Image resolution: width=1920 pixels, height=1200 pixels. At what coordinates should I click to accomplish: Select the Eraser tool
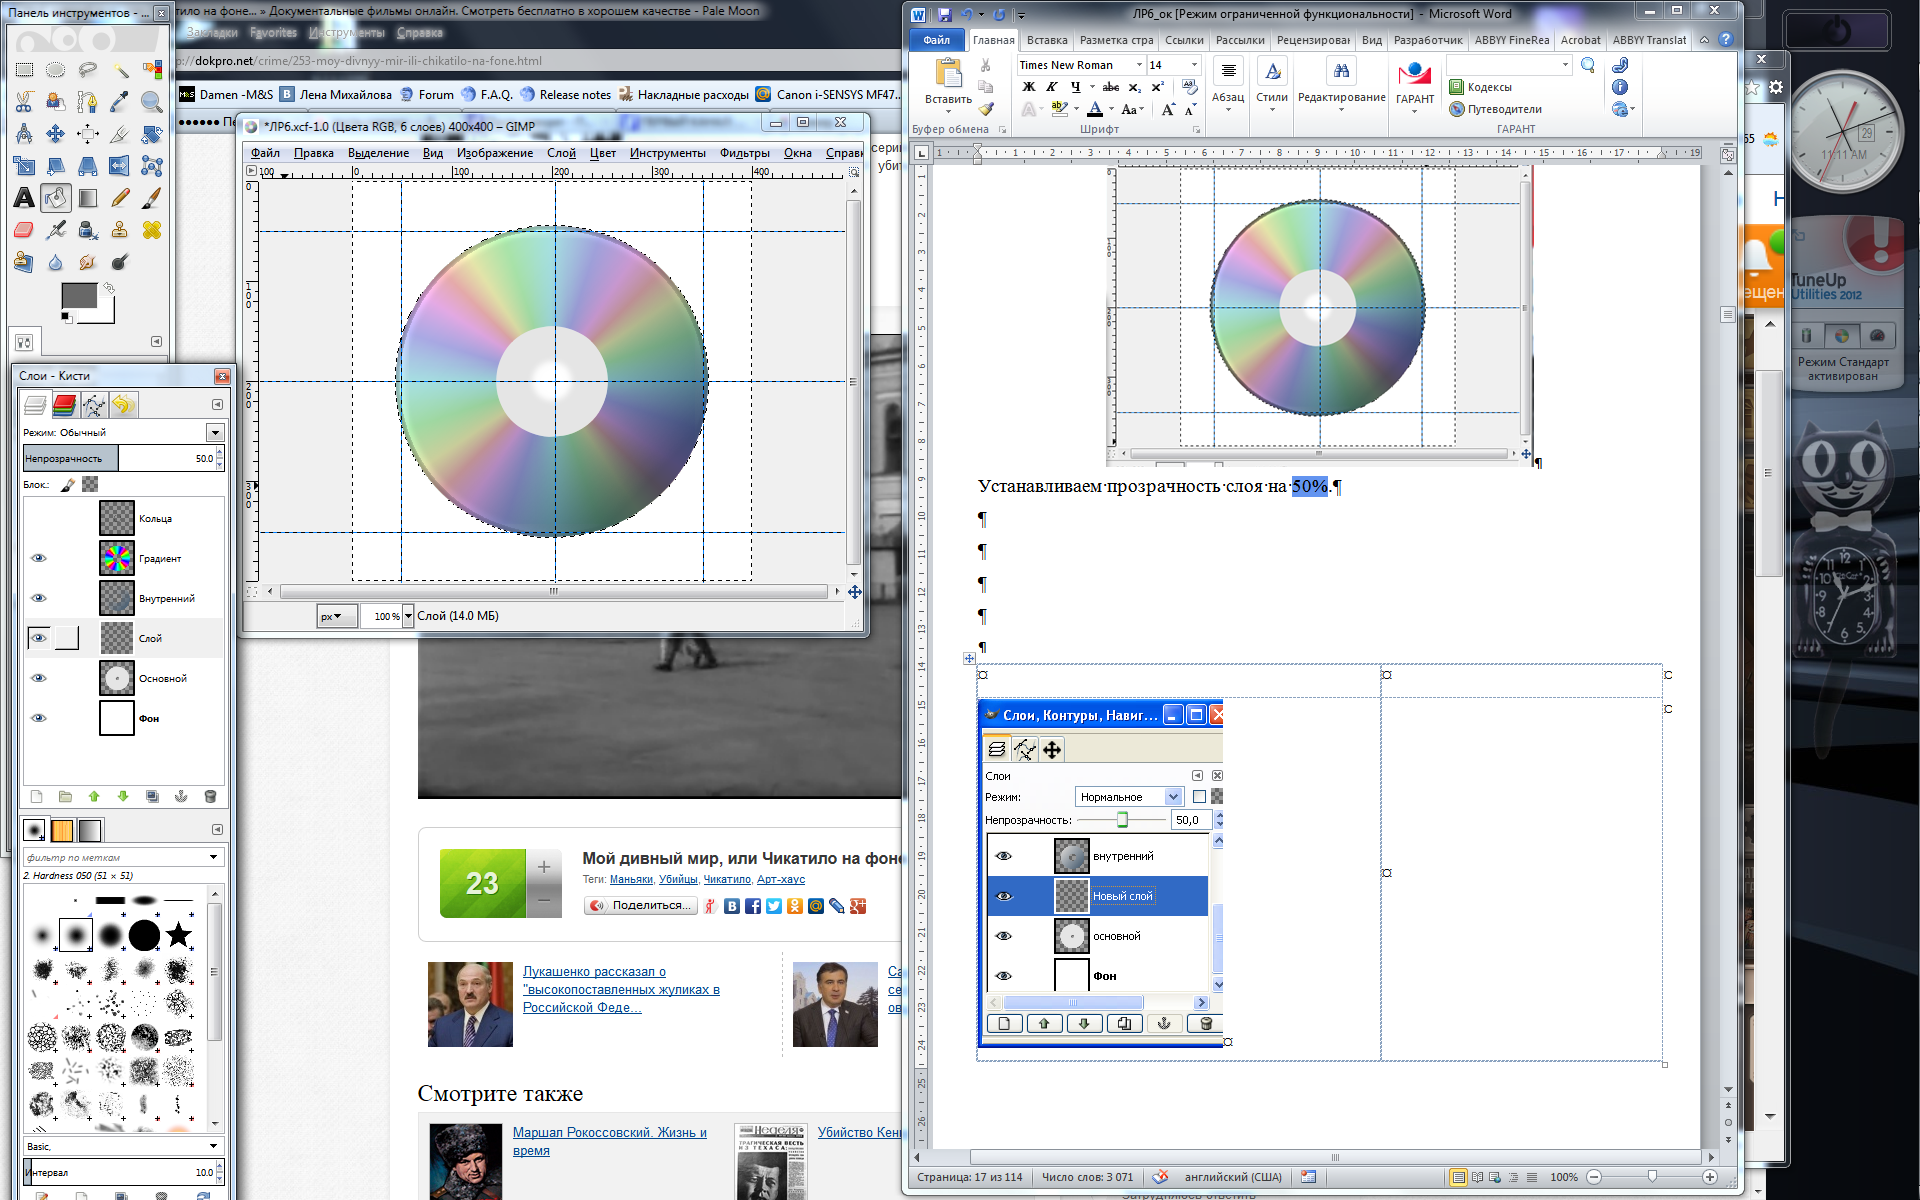point(24,230)
